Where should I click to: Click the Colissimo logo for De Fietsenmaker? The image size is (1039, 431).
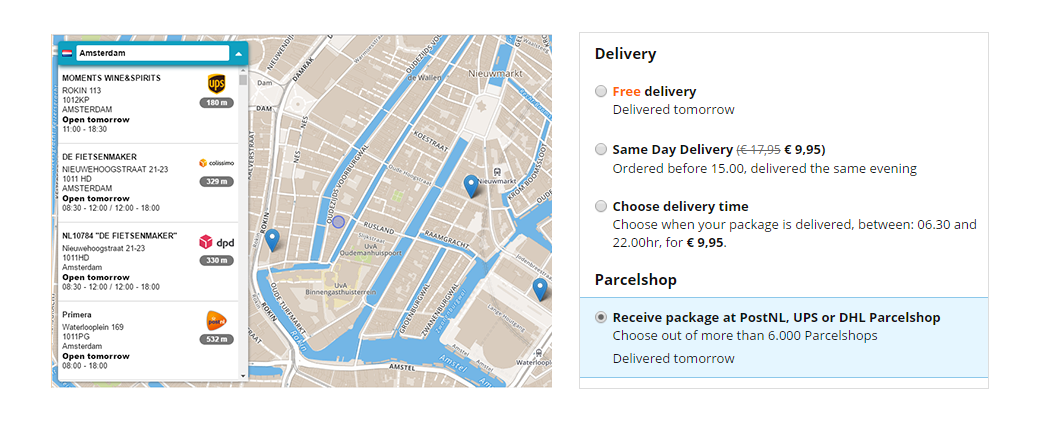point(217,163)
